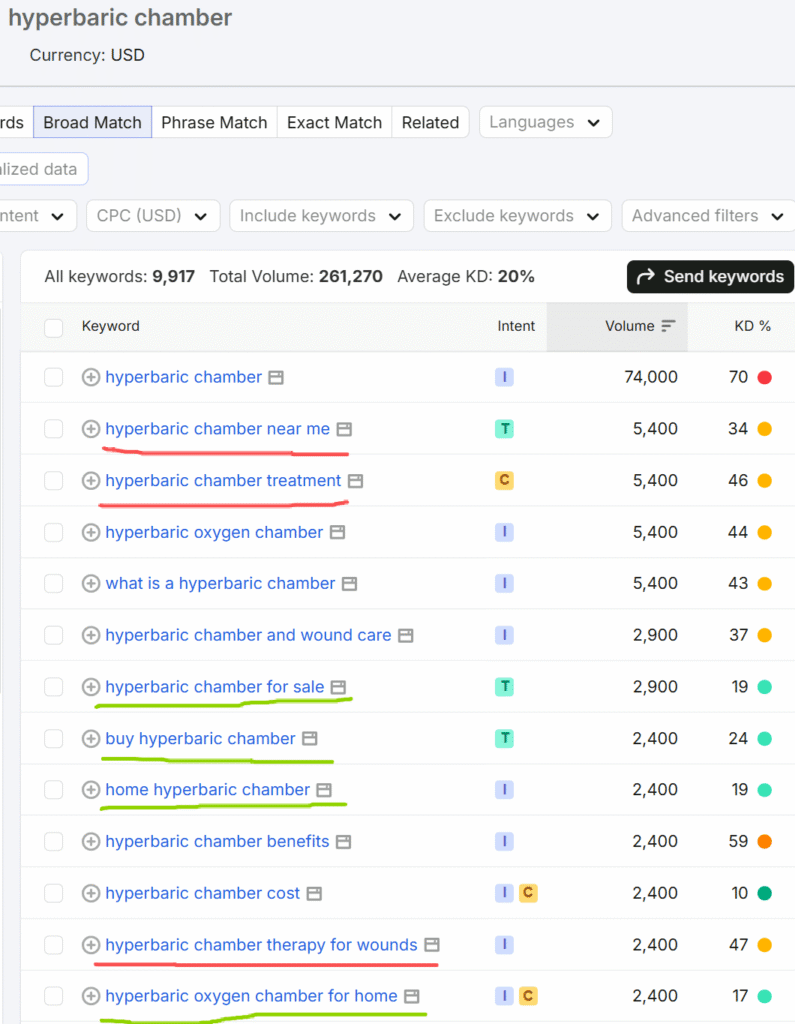Screen dimensions: 795x1024
Task: Open SERP icon for 'hyperbaric oxygen chamber'
Action: point(337,532)
